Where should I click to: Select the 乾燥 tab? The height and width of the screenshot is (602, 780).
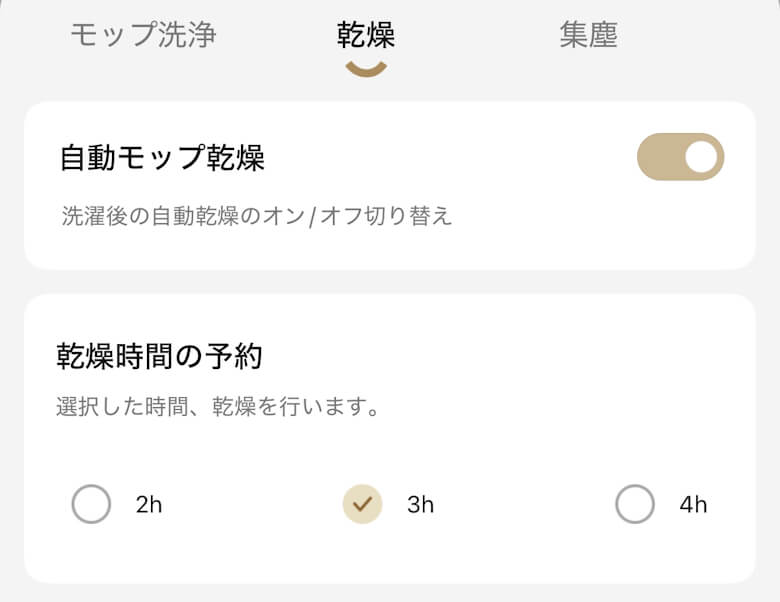(x=366, y=35)
